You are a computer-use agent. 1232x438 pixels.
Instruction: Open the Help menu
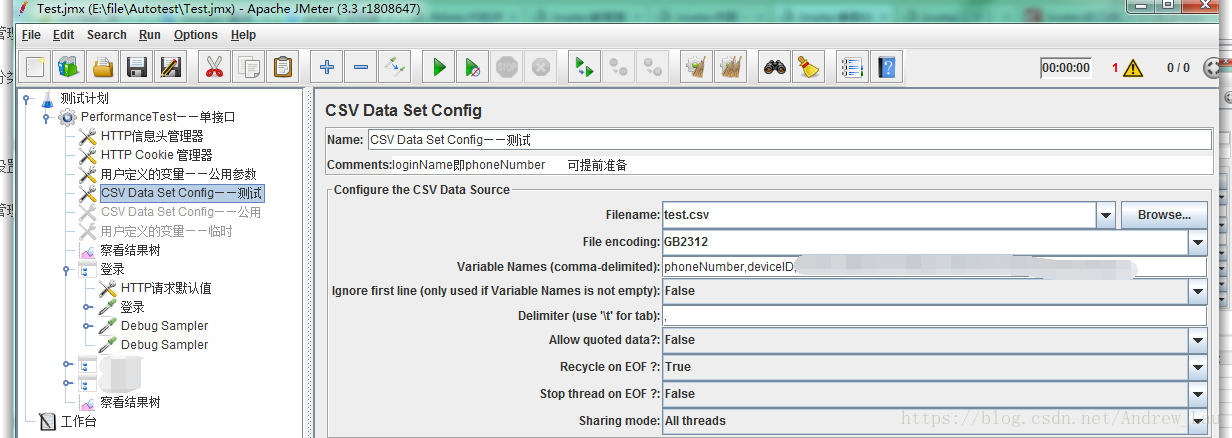pos(243,34)
